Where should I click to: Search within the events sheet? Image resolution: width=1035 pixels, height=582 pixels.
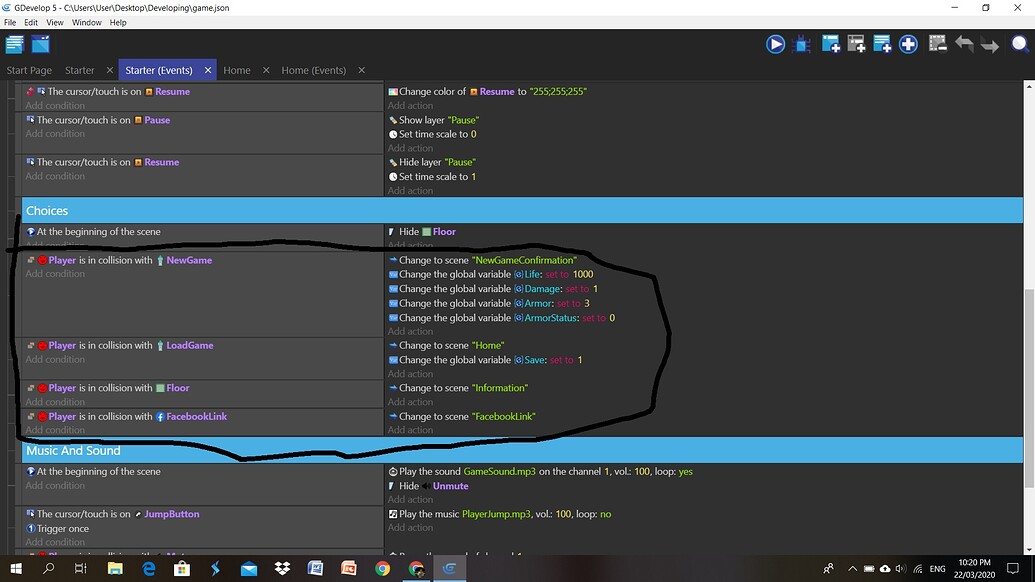(1019, 44)
